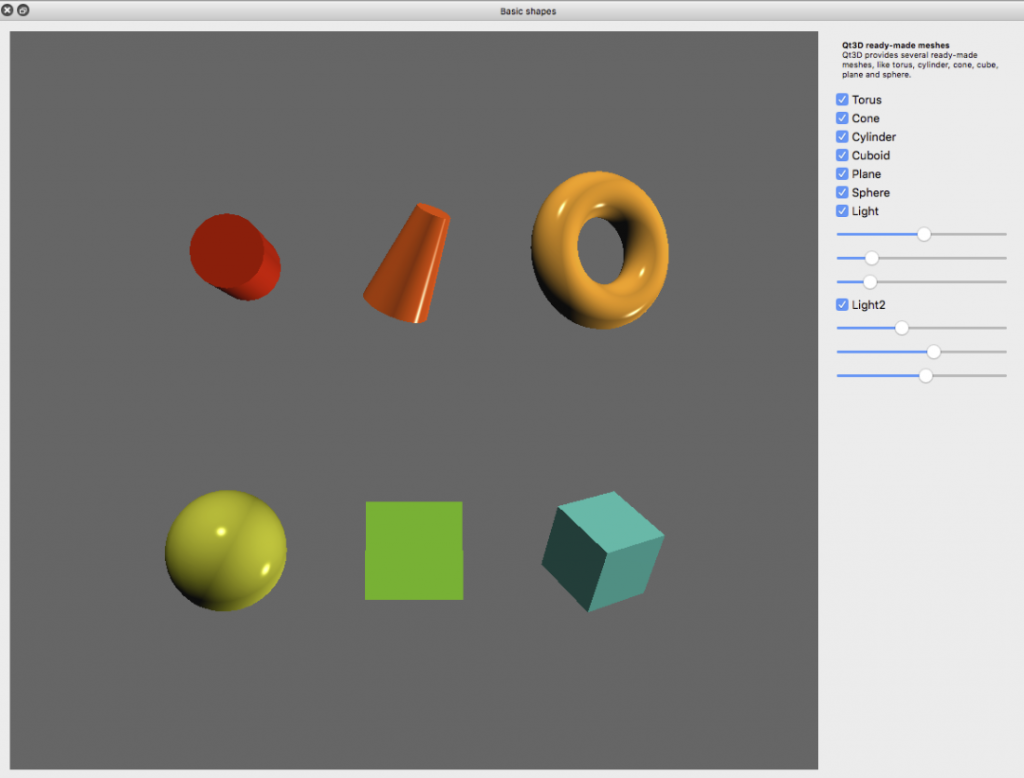Turn off the Light checkbox
The height and width of the screenshot is (778, 1024).
(x=842, y=211)
